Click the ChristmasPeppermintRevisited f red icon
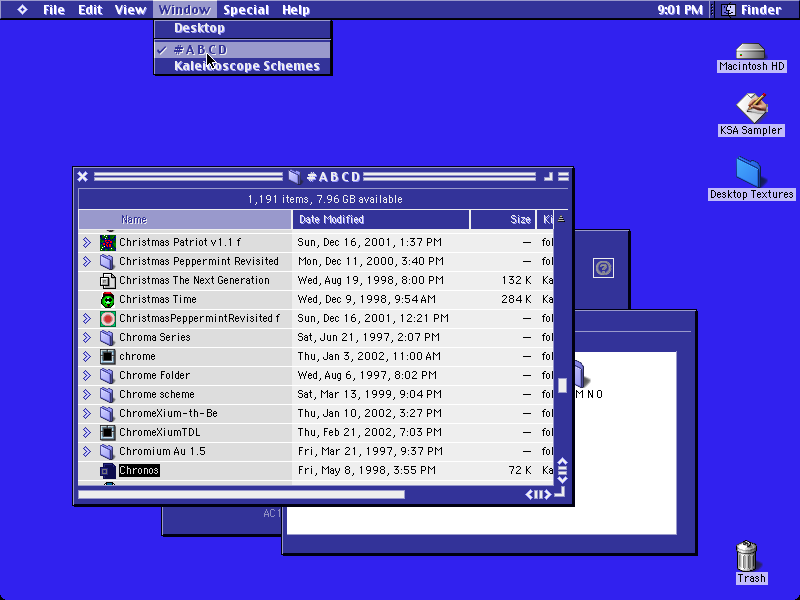Viewport: 800px width, 600px height. click(x=107, y=318)
